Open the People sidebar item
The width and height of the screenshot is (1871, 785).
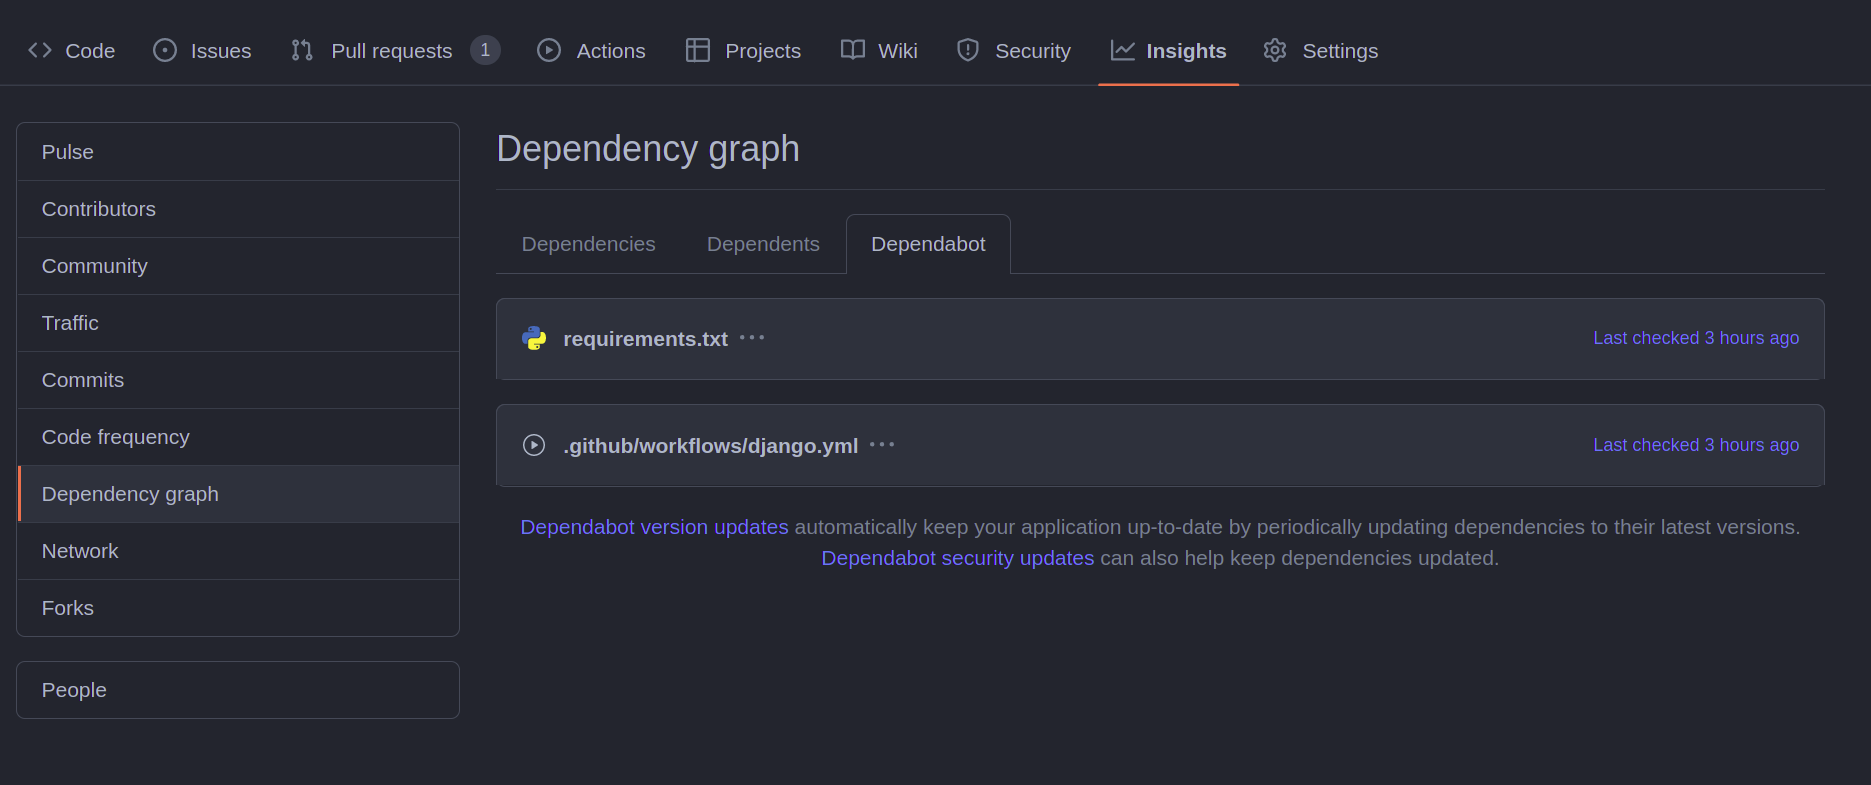[238, 690]
